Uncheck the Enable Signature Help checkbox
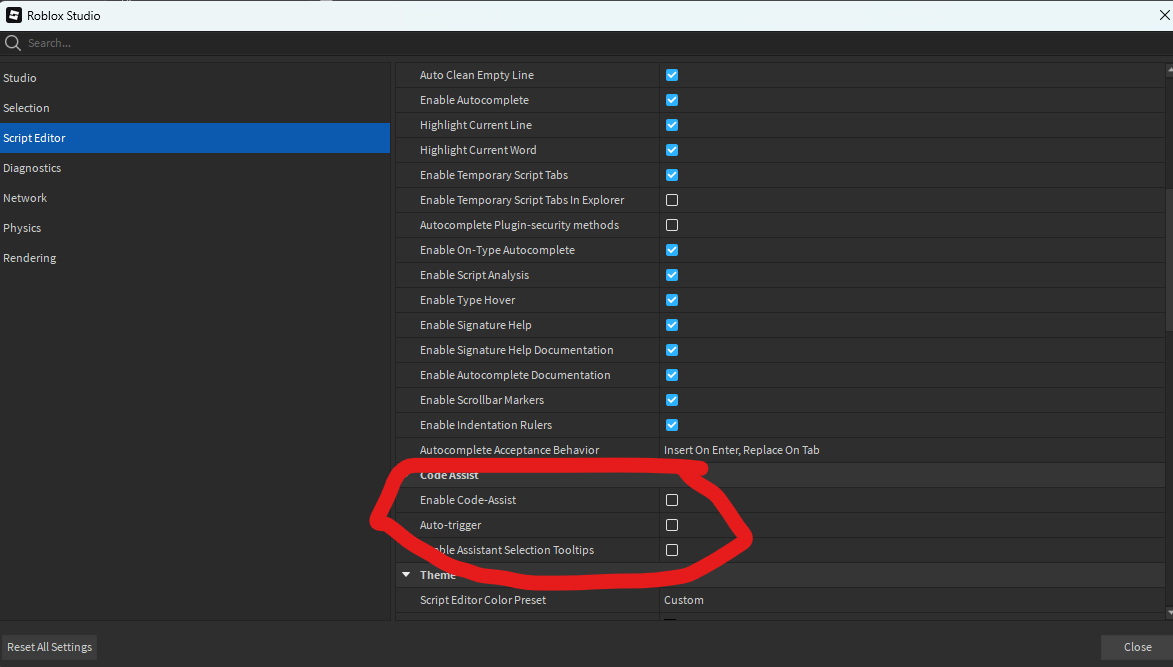 click(672, 325)
